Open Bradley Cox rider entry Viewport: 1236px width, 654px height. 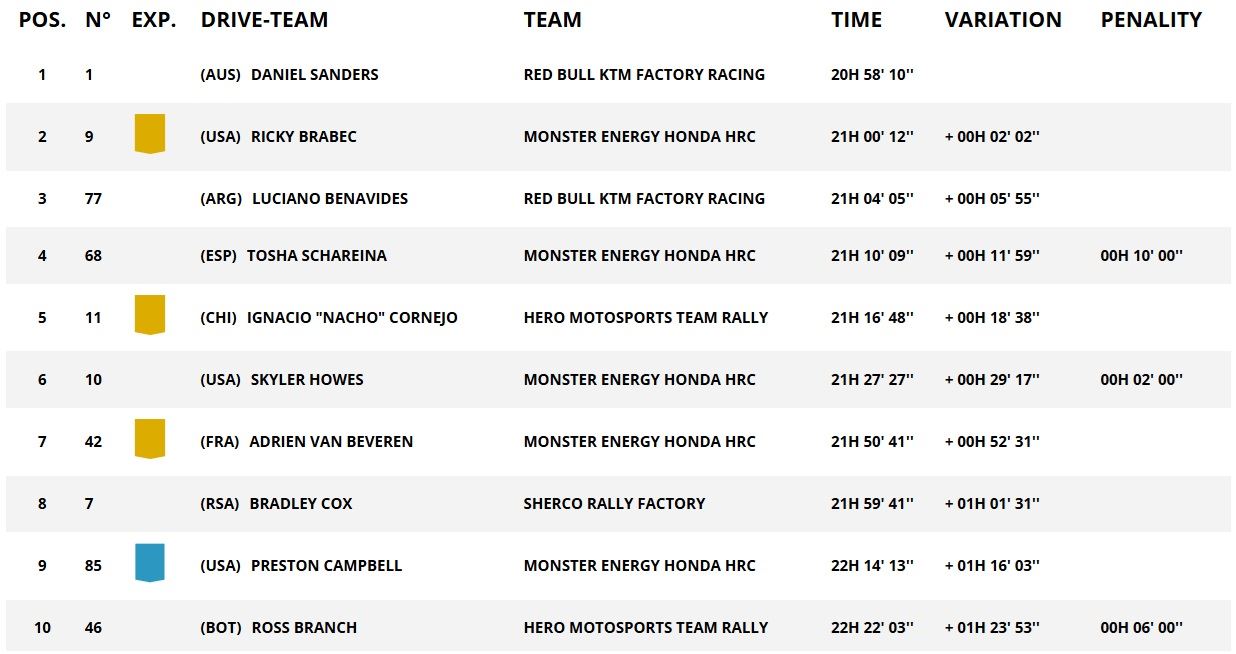[x=300, y=504]
